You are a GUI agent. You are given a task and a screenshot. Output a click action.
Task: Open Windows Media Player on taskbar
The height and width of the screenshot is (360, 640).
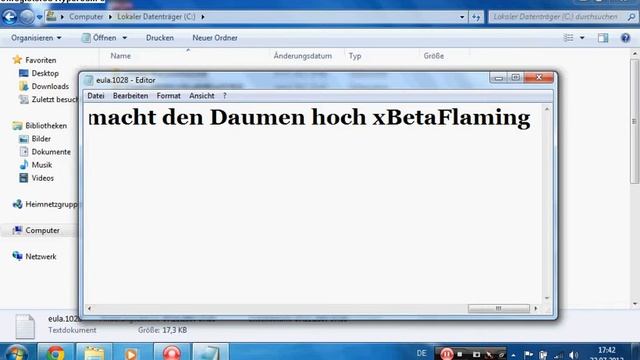click(131, 353)
